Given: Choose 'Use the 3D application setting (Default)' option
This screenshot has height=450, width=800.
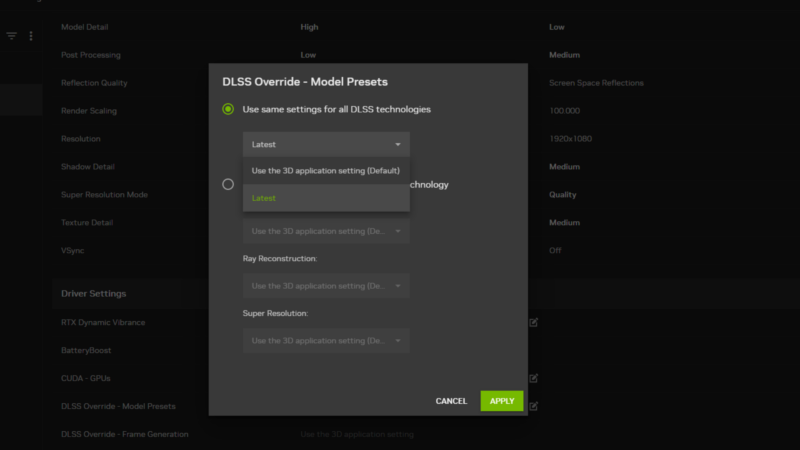Looking at the screenshot, I should point(326,171).
